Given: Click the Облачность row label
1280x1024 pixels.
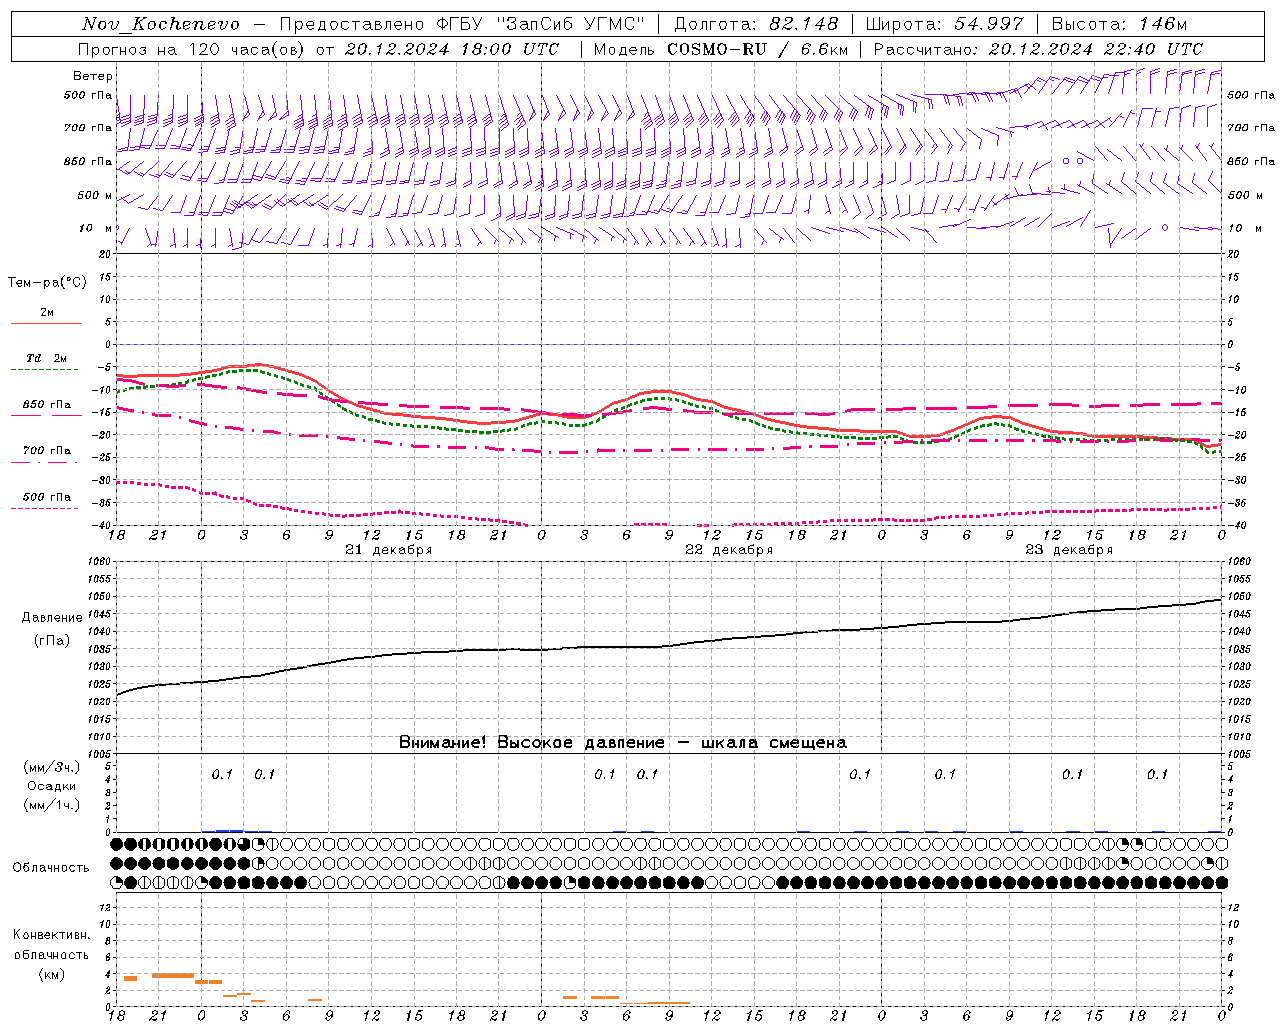Looking at the screenshot, I should pyautogui.click(x=51, y=867).
